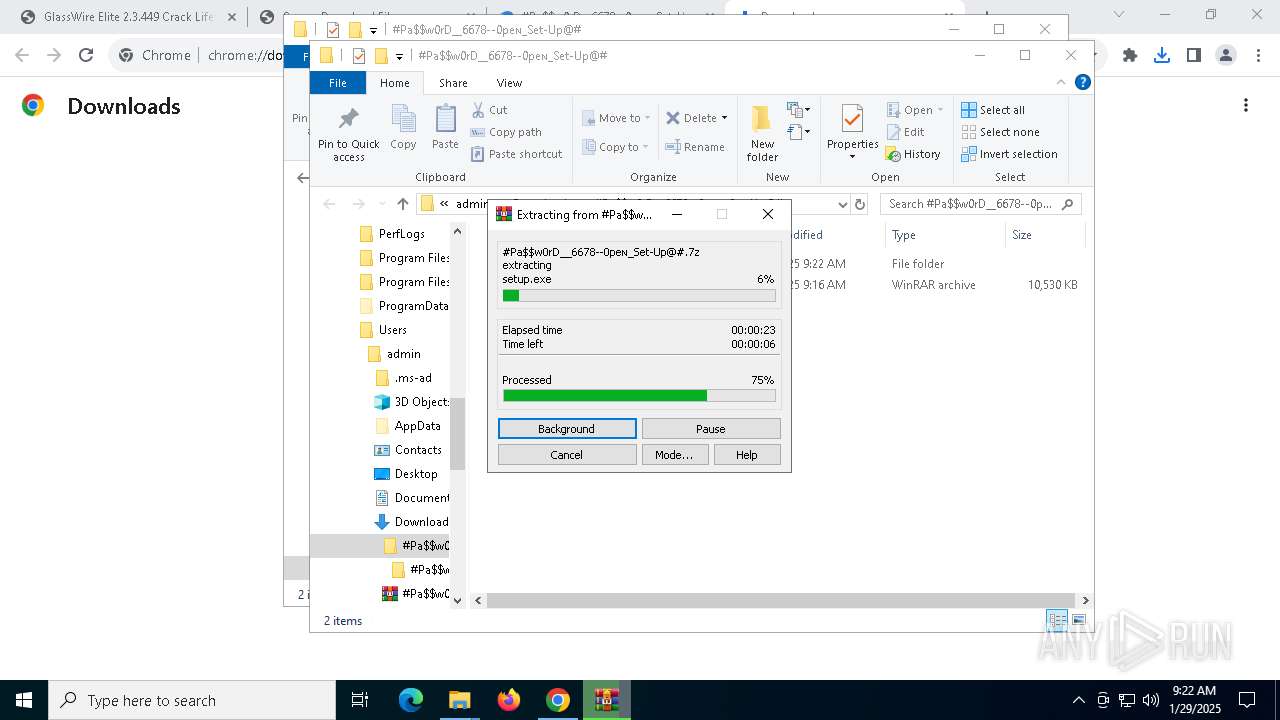Pause the WinRAR extraction
This screenshot has height=720, width=1280.
click(711, 428)
